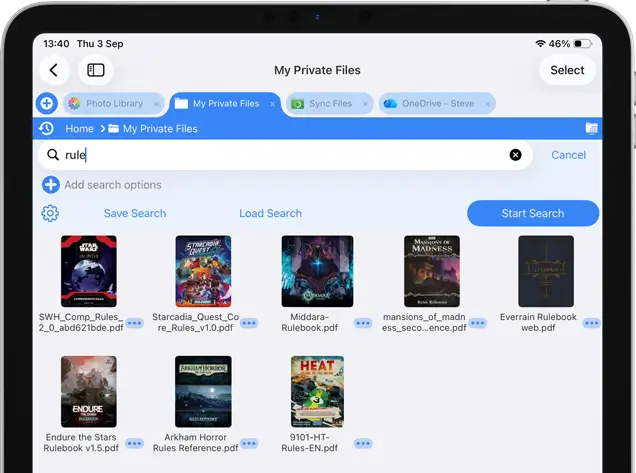Select file name 9101-HT-Rules-EN.pdf
The height and width of the screenshot is (473, 636).
tap(309, 443)
